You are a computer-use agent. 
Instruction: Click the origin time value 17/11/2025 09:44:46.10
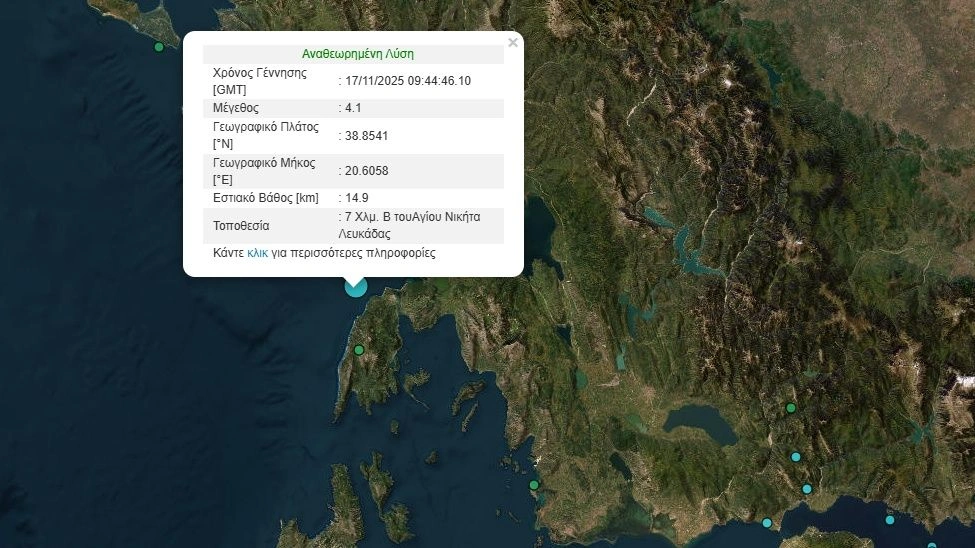[407, 81]
